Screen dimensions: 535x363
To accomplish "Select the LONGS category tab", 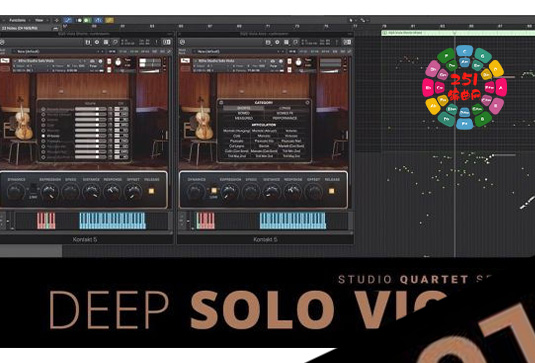I will tap(285, 108).
